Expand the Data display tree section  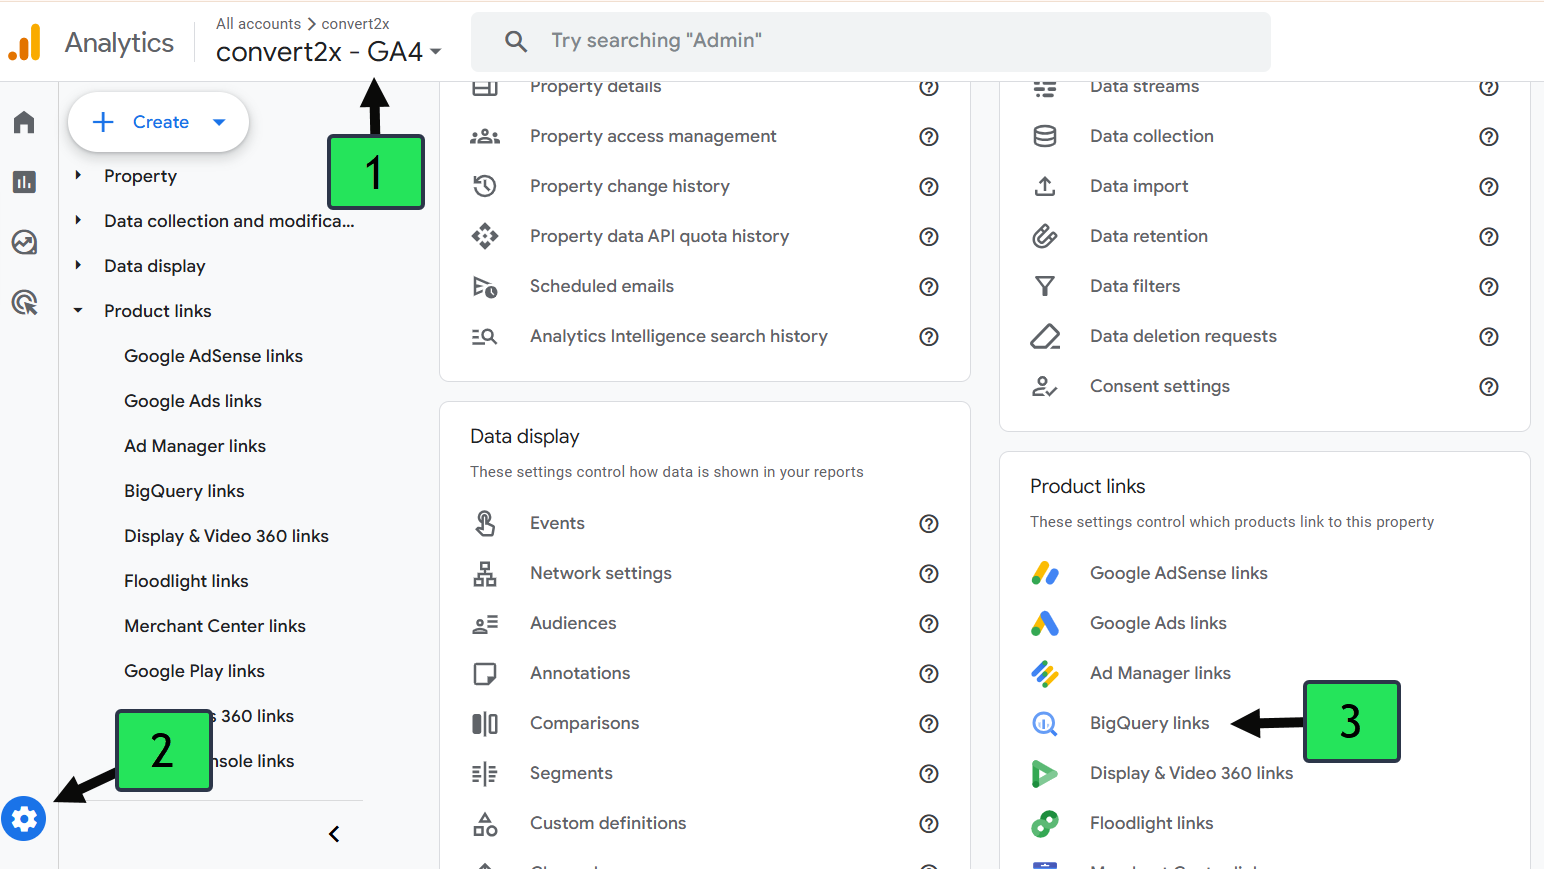78,266
